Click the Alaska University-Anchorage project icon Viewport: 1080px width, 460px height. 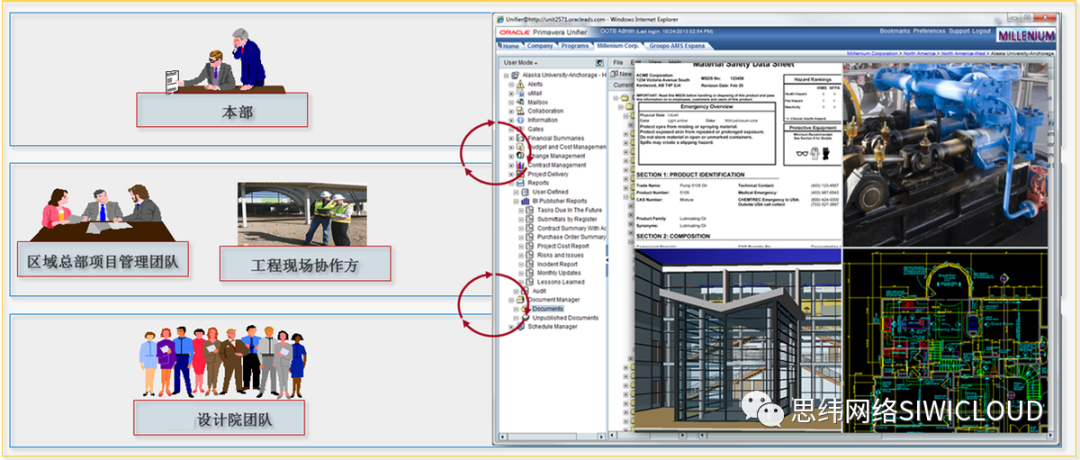[514, 75]
